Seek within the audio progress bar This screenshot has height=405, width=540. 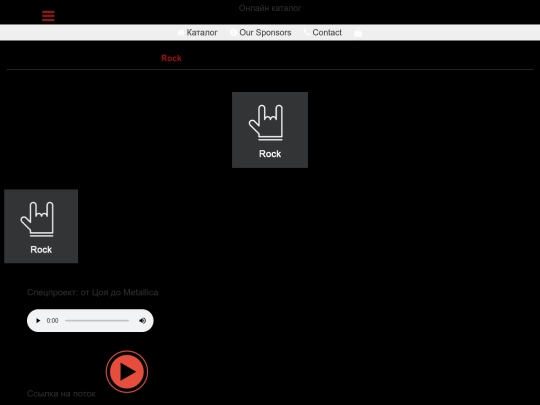[x=97, y=321]
